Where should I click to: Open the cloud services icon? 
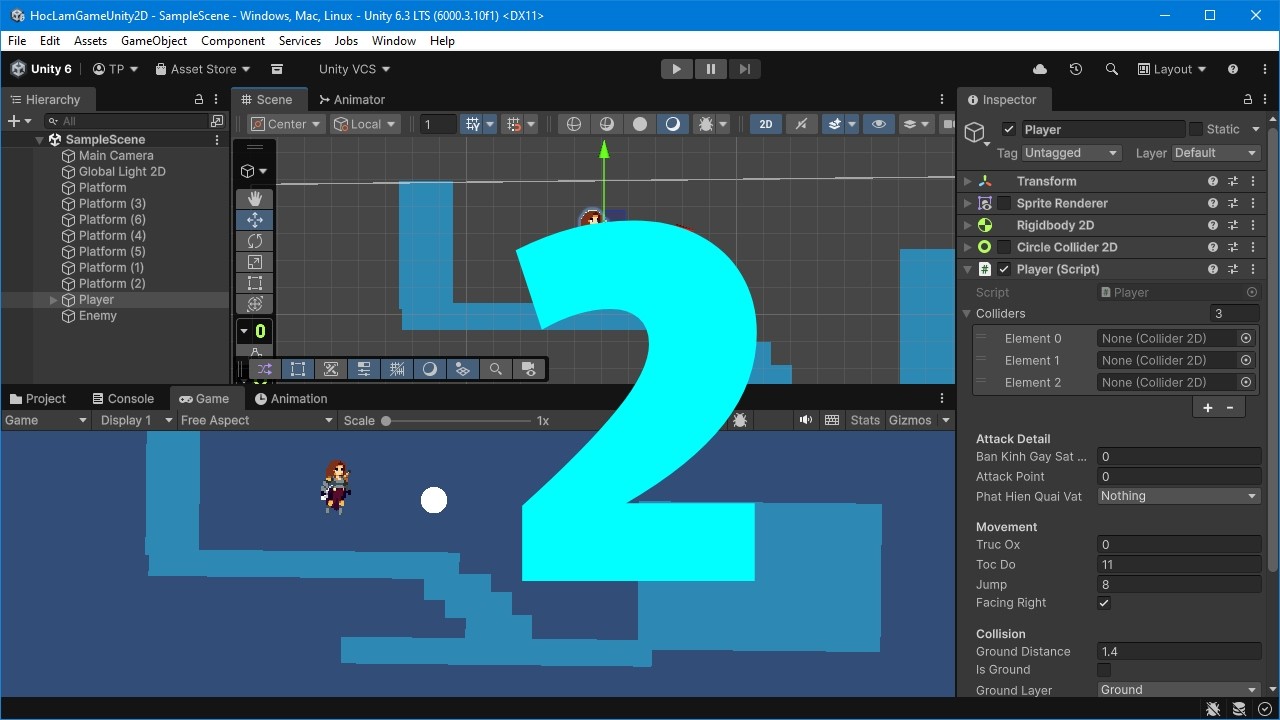pyautogui.click(x=1040, y=69)
